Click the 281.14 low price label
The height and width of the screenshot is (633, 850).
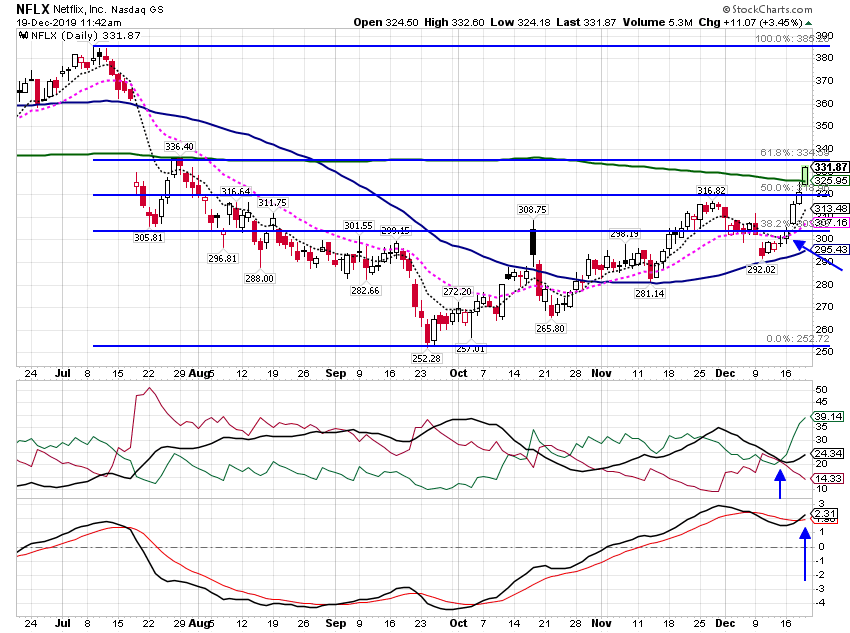[x=650, y=293]
